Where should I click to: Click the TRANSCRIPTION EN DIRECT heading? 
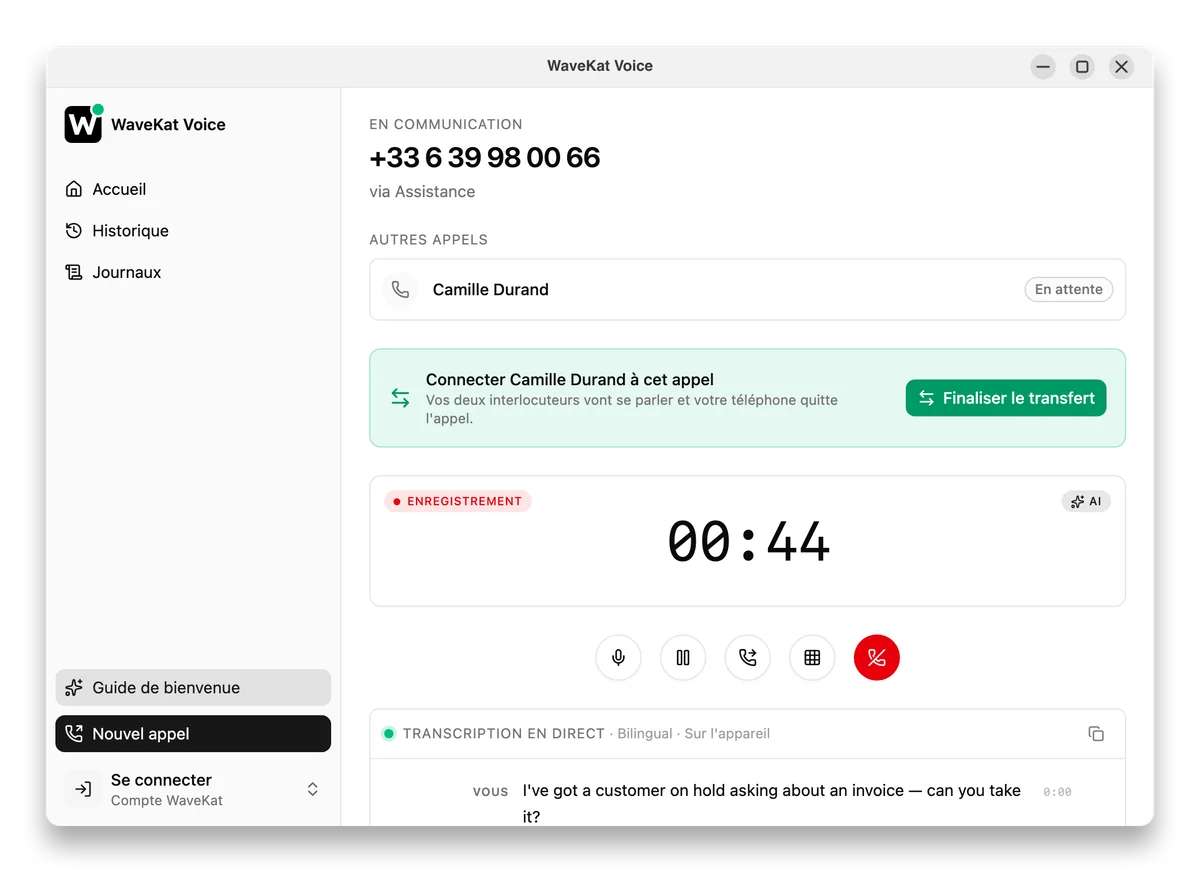[503, 734]
